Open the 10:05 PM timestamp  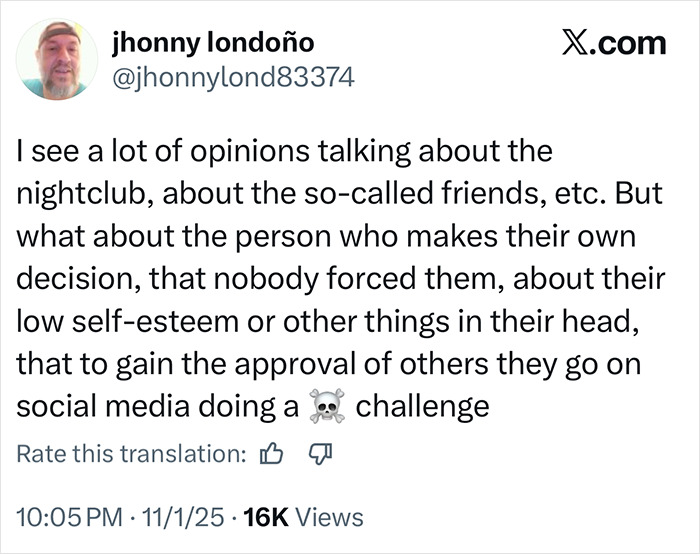coord(66,517)
